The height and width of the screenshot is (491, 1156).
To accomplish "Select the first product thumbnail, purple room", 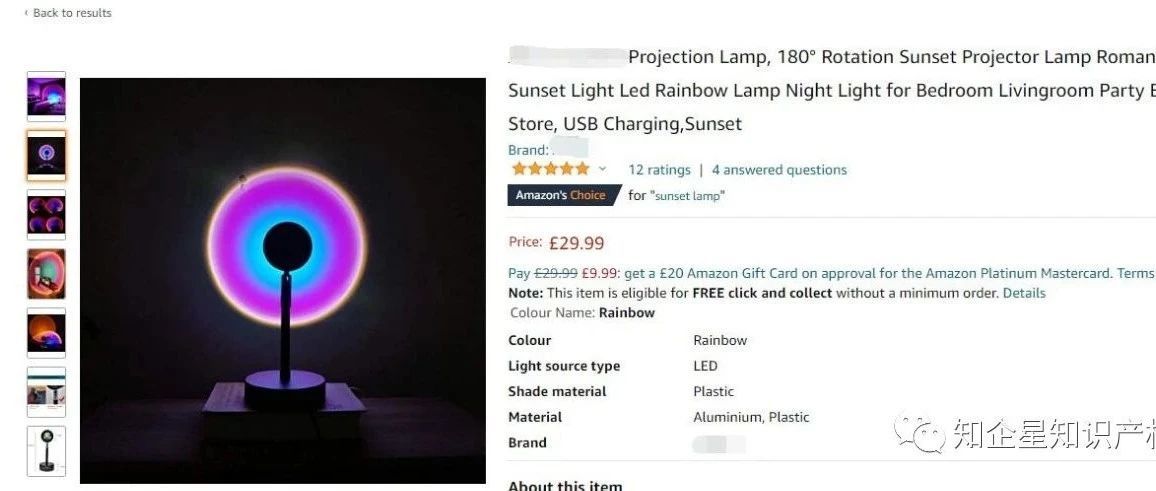I will (x=46, y=97).
